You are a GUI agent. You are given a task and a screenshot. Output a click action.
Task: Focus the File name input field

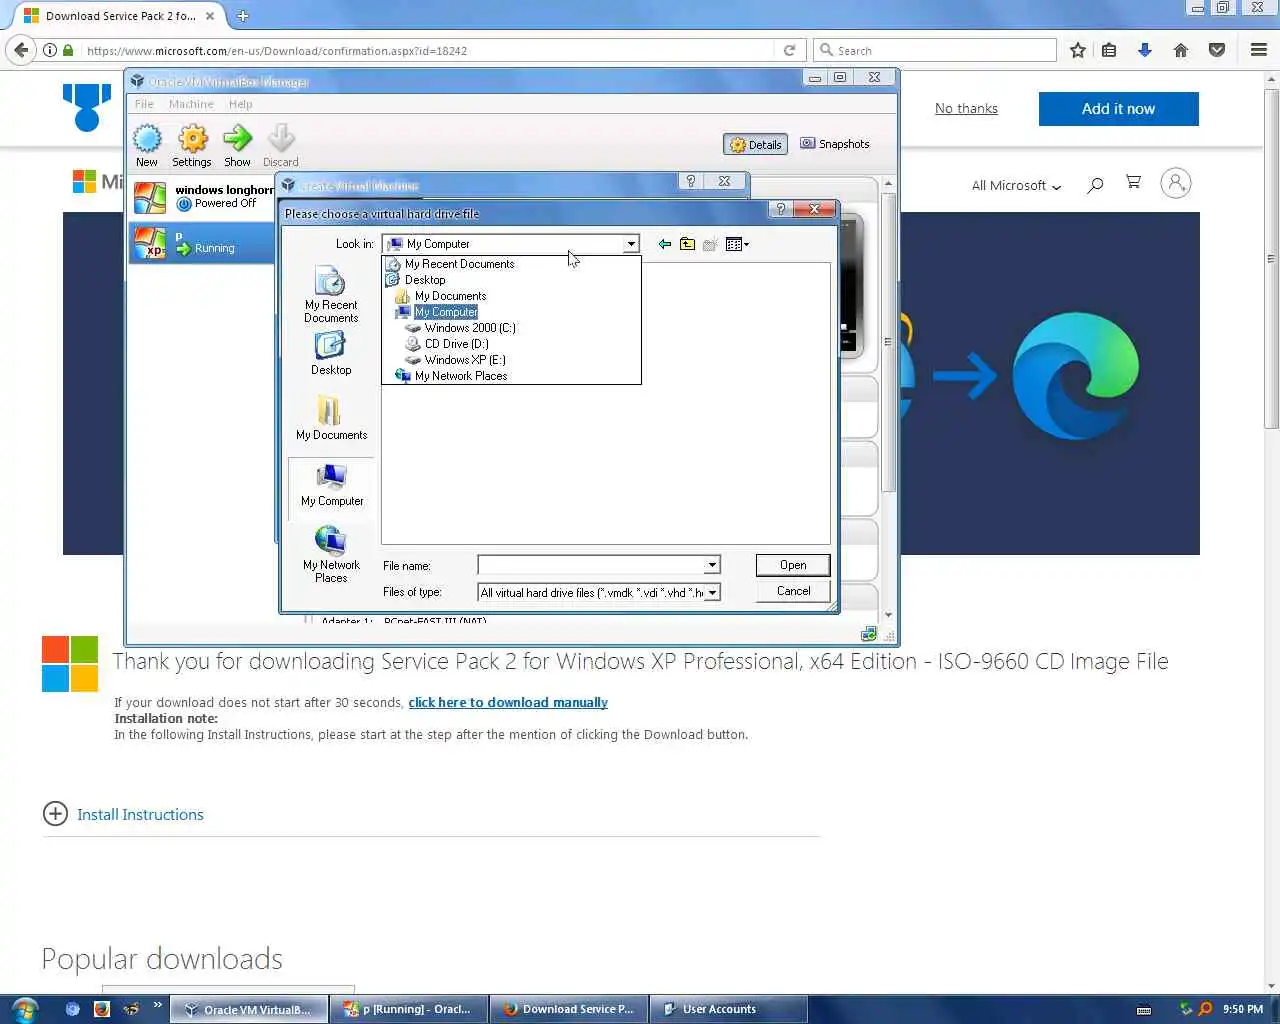[591, 565]
